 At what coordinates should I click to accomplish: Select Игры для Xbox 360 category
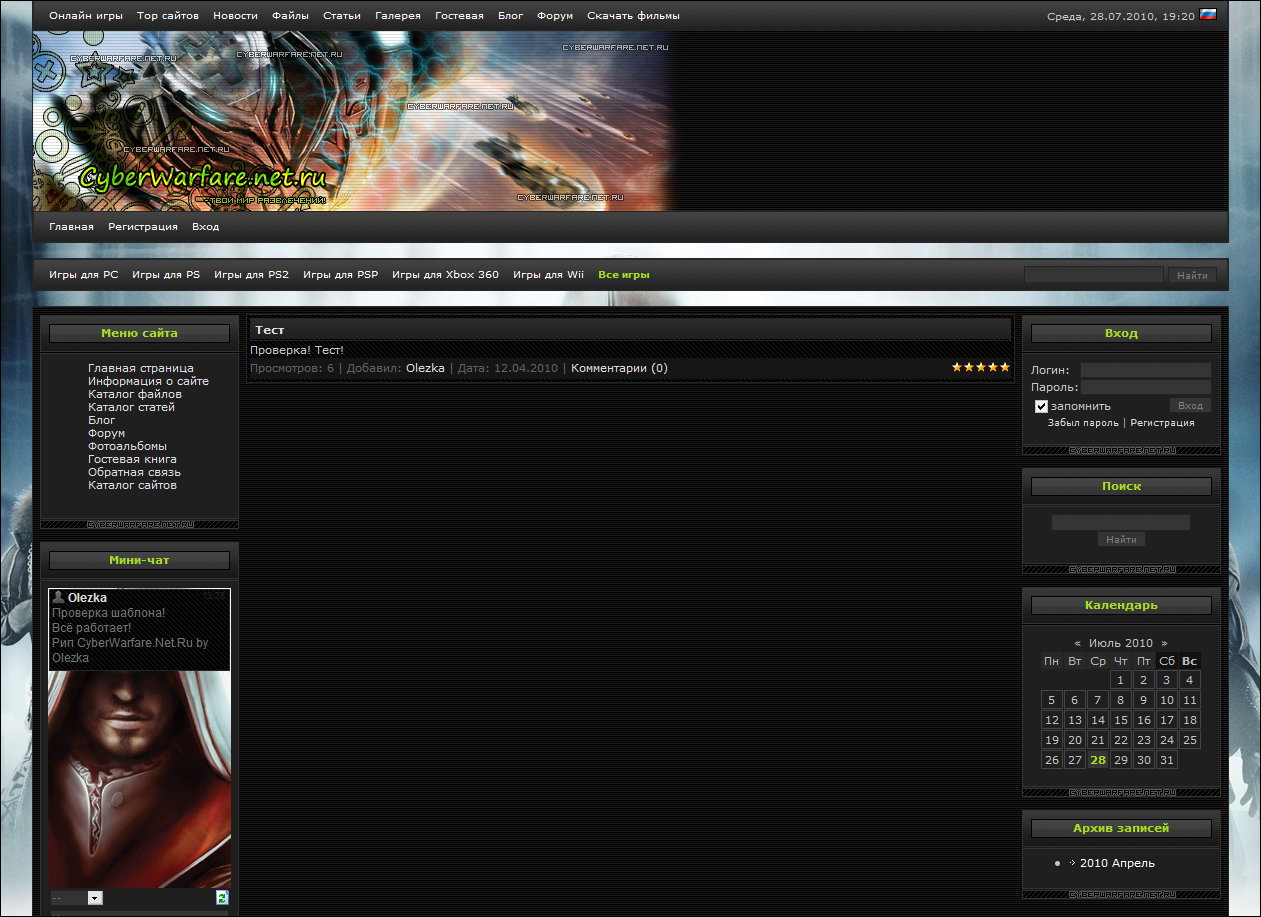pos(445,274)
